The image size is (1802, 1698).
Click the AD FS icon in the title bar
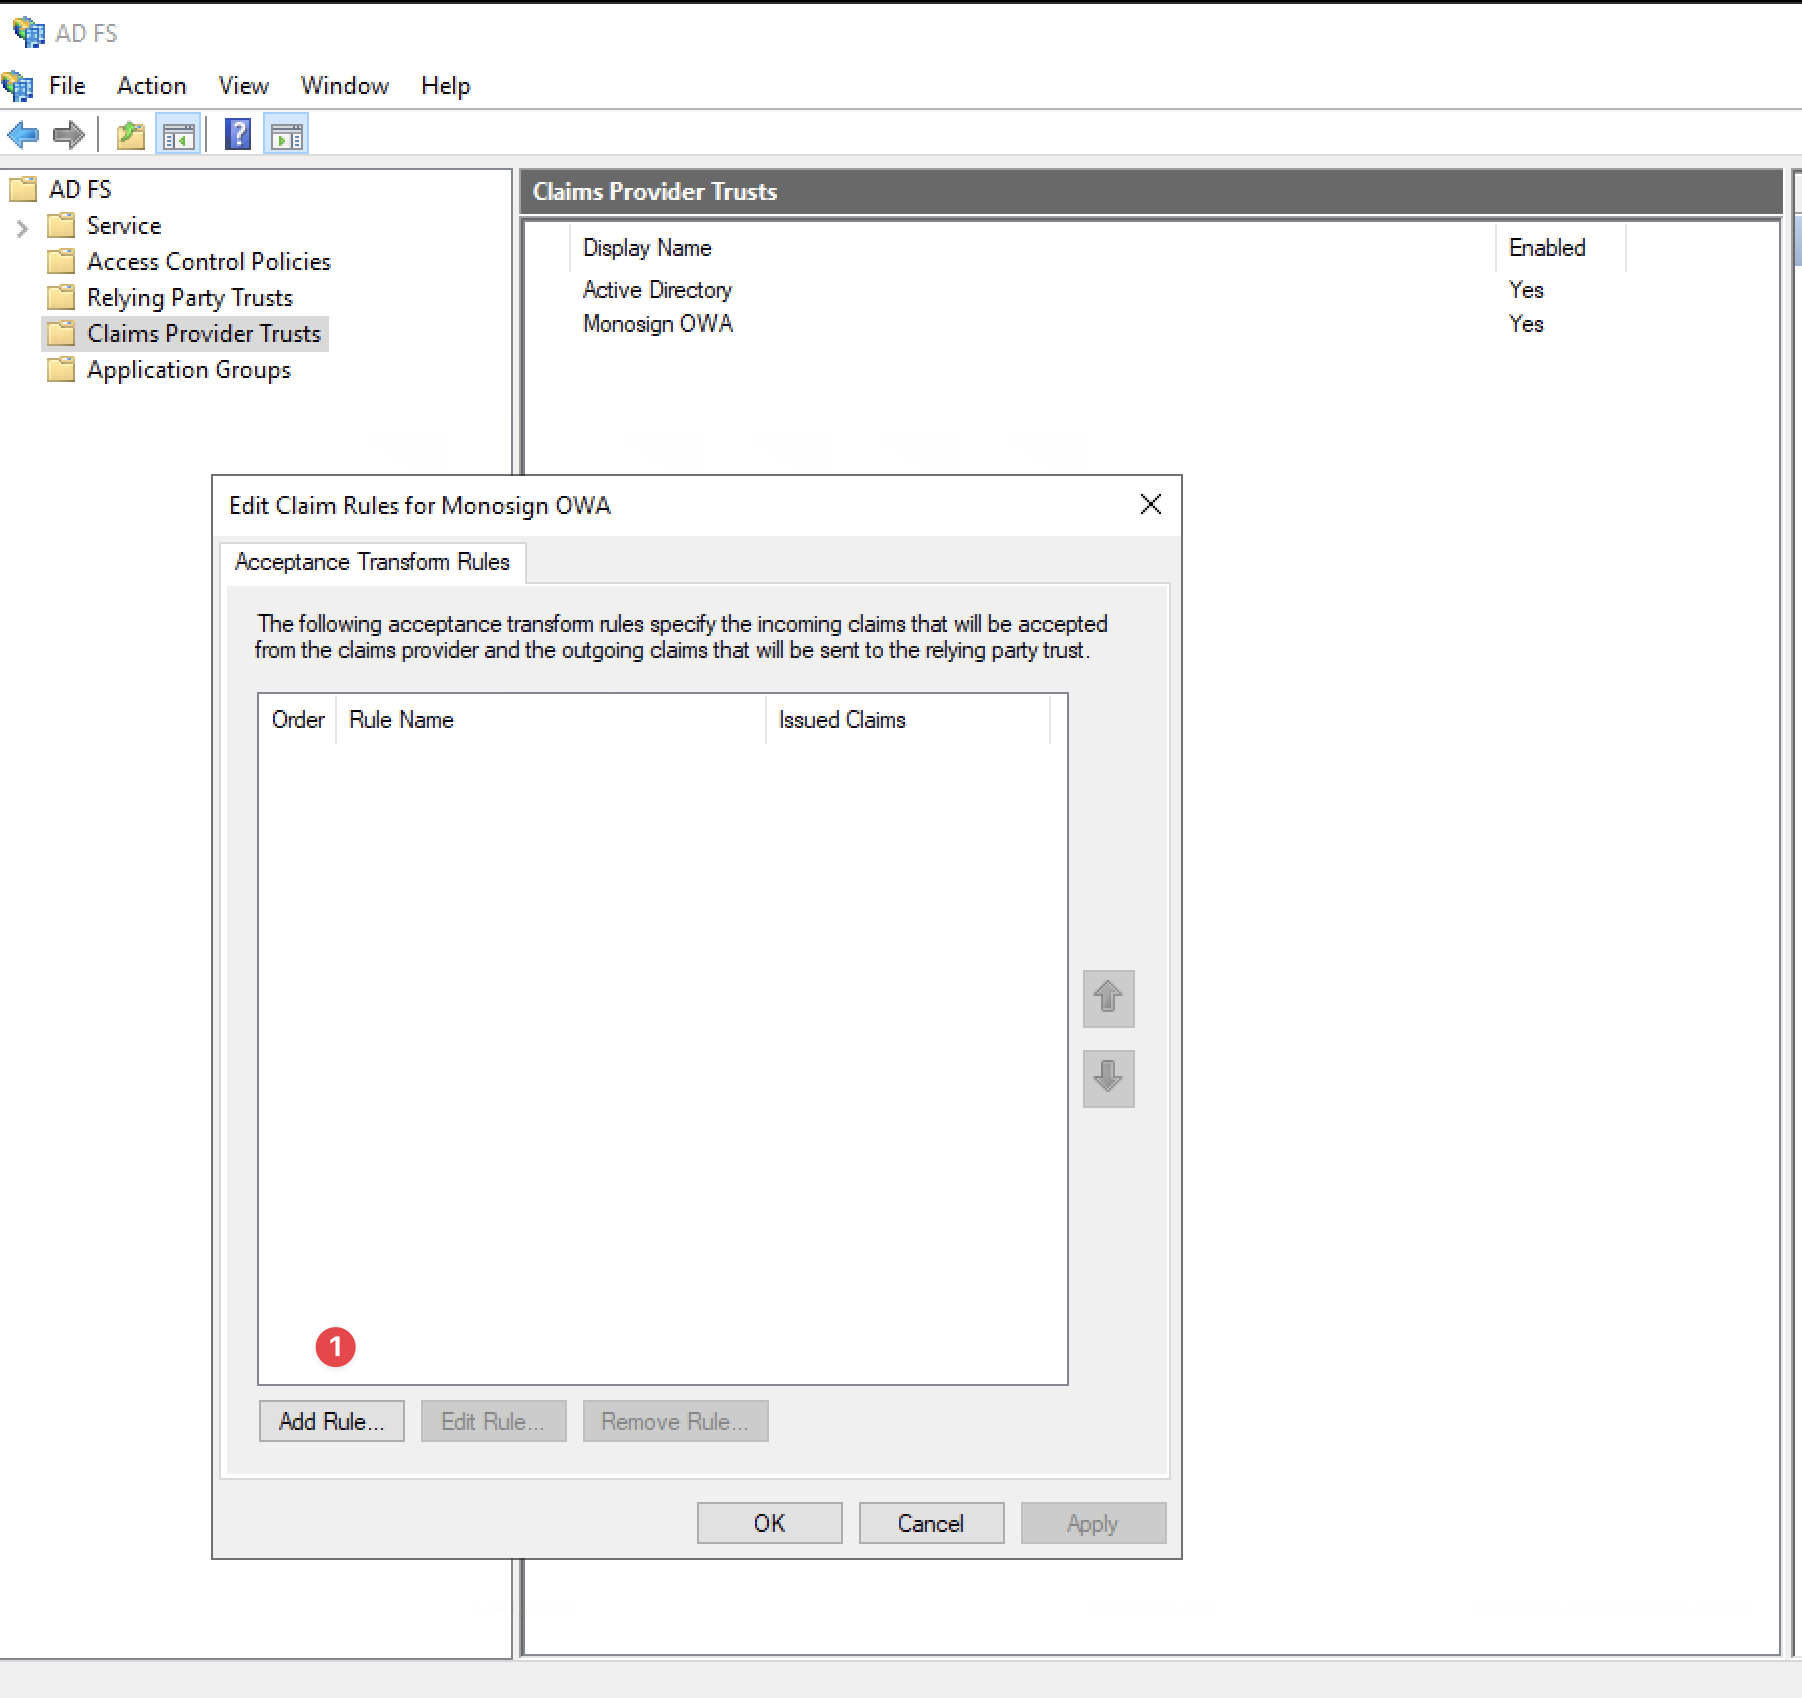(28, 31)
